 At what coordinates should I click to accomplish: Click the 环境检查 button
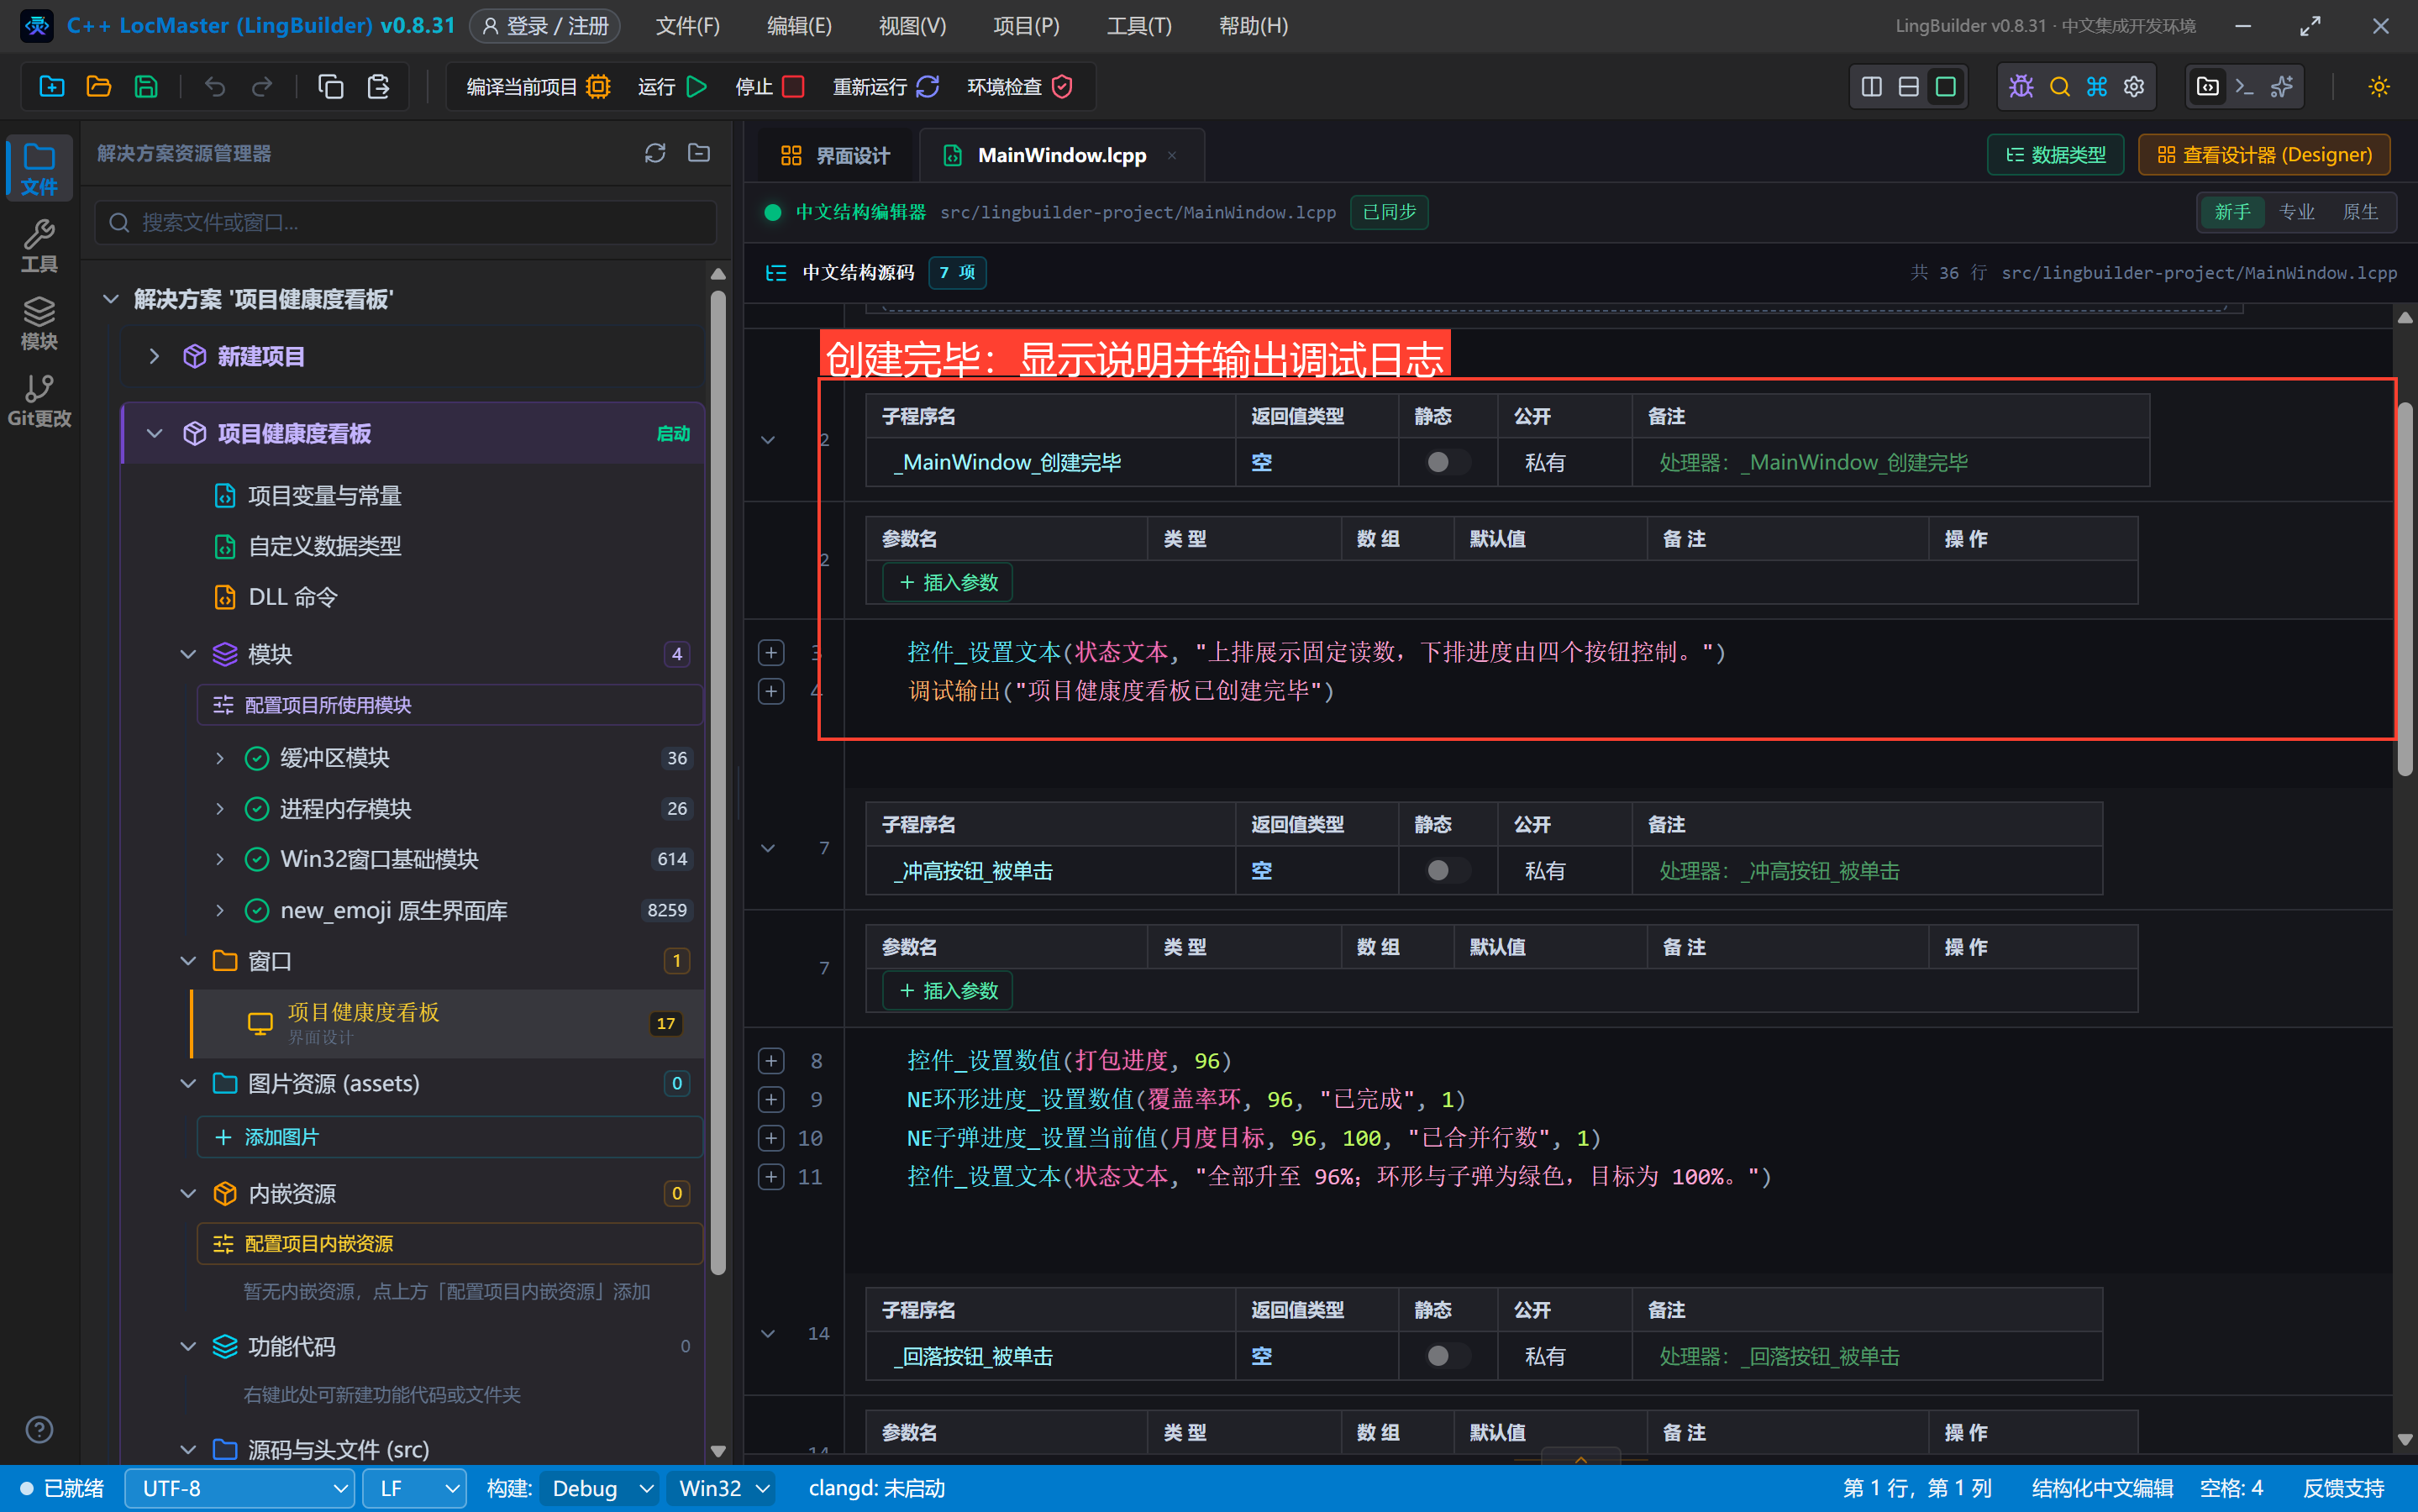coord(1020,87)
